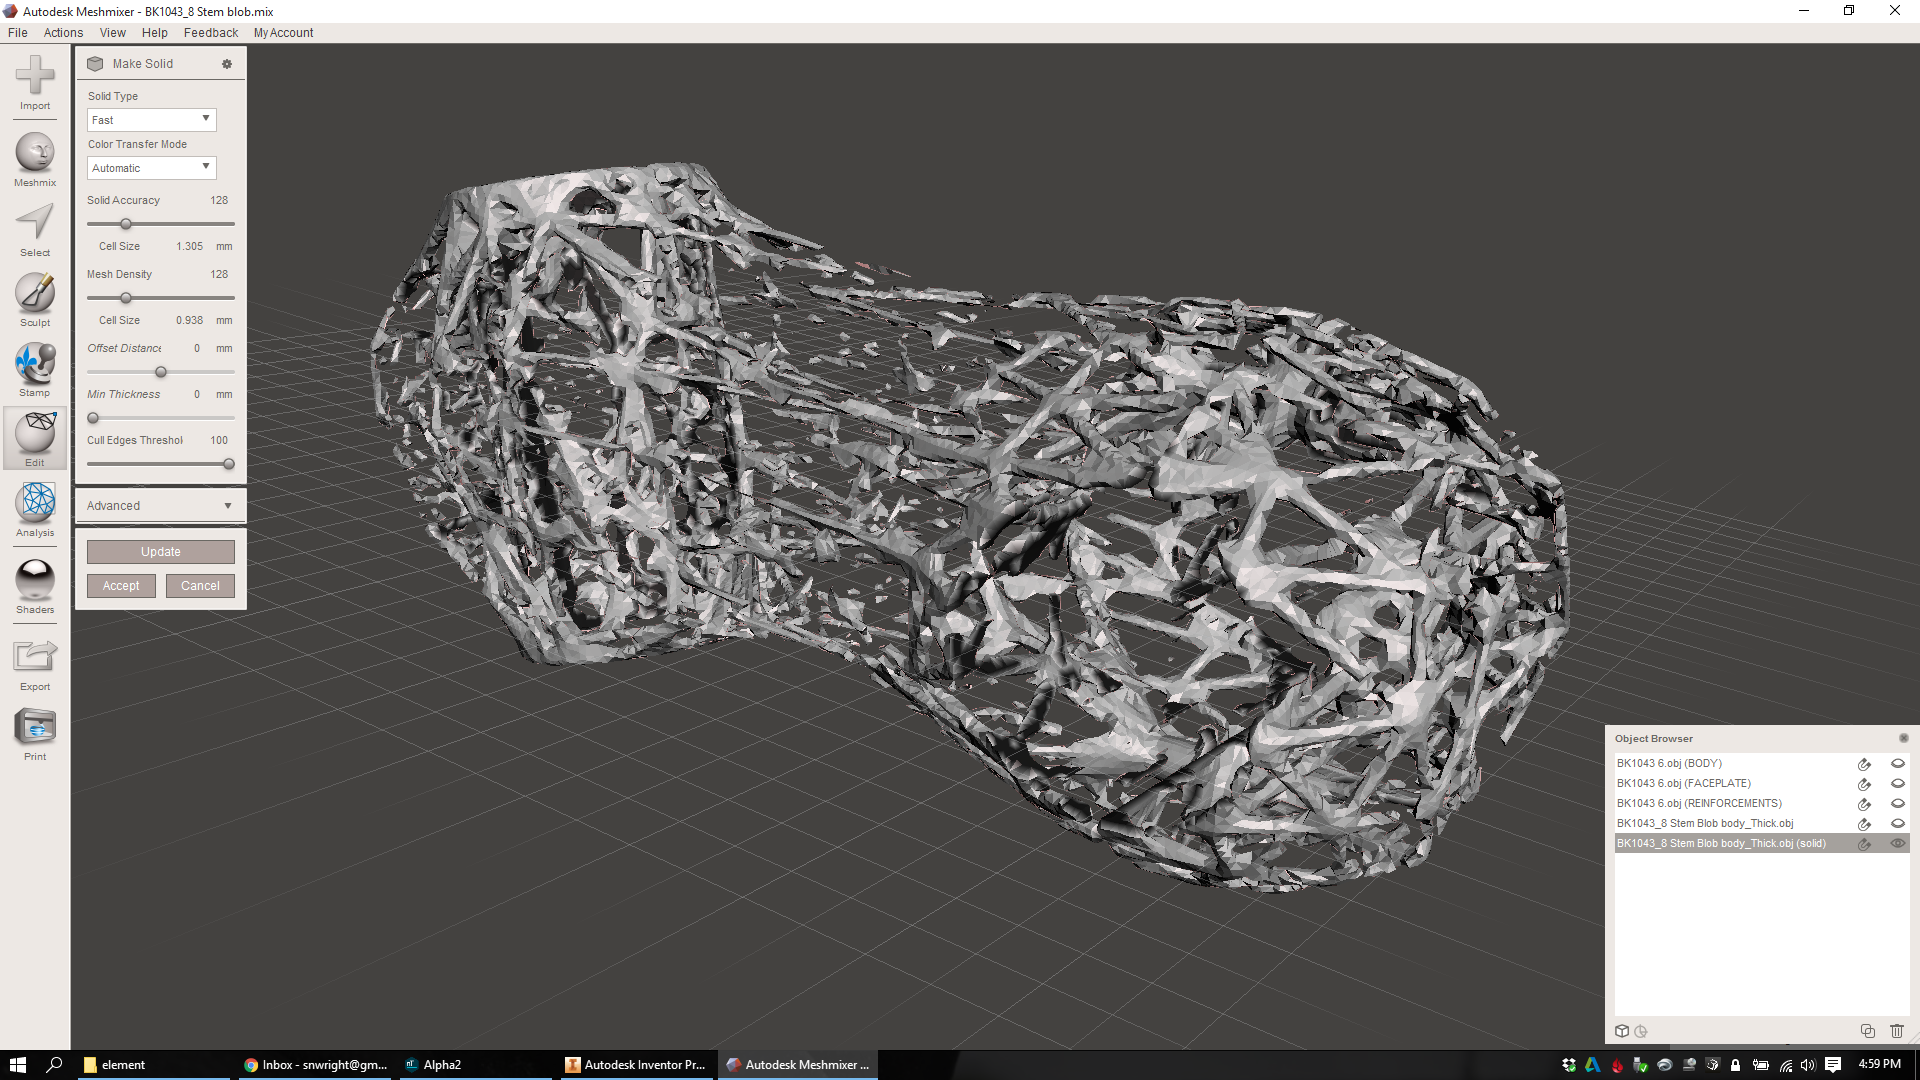The height and width of the screenshot is (1080, 1920).
Task: Open the element folder taskbar button
Action: (x=154, y=1065)
